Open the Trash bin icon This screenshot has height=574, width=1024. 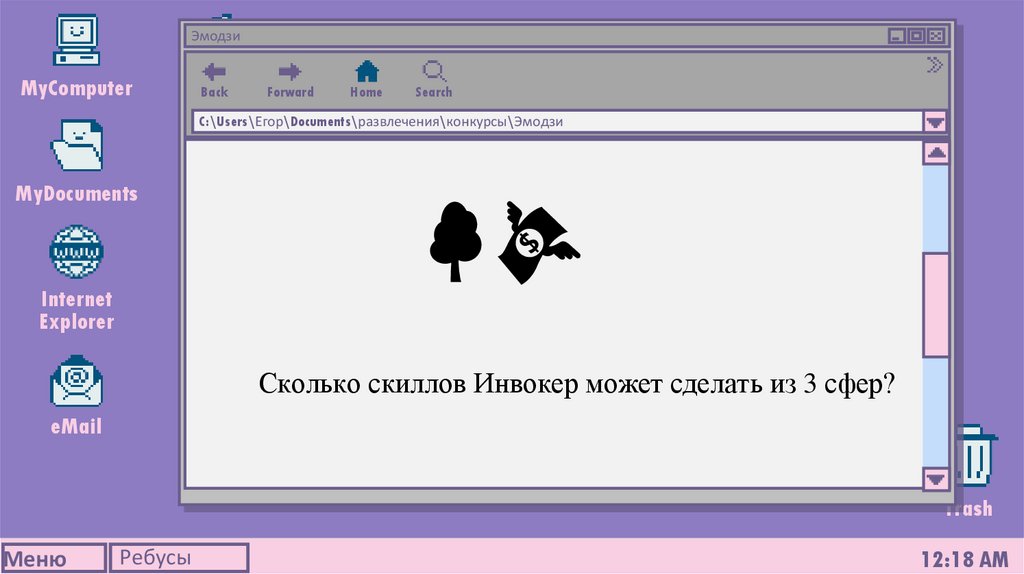(977, 455)
